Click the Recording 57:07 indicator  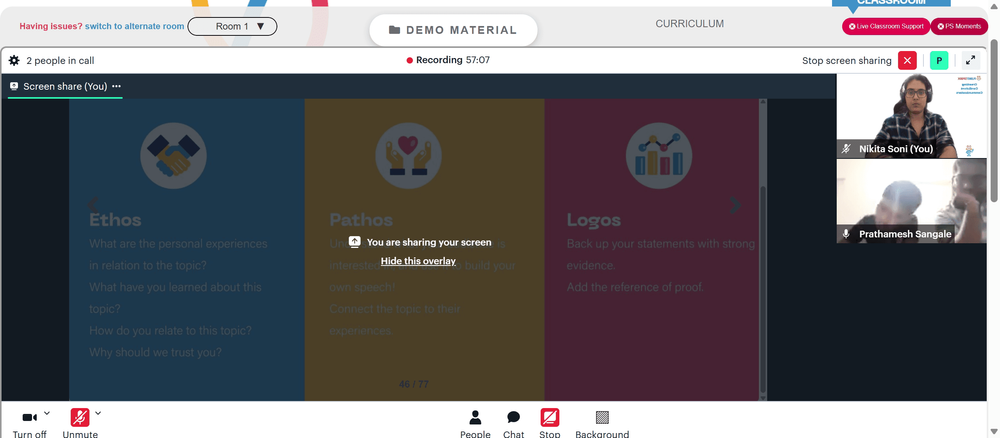(x=448, y=60)
